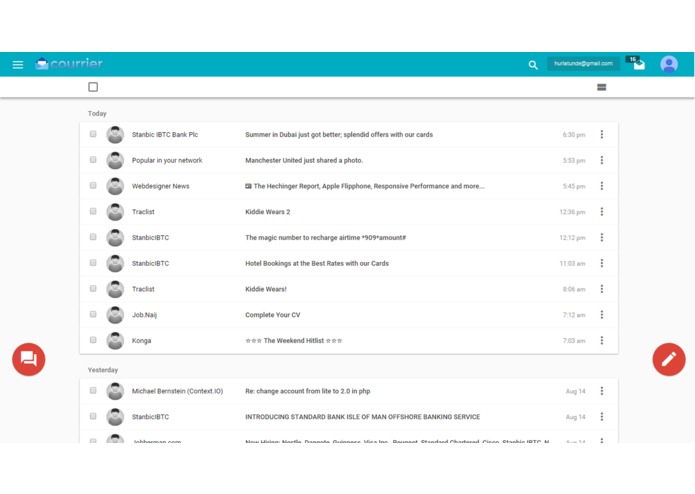Open more options for magic number airtime email
Screen dimensions: 695x494
(x=601, y=237)
